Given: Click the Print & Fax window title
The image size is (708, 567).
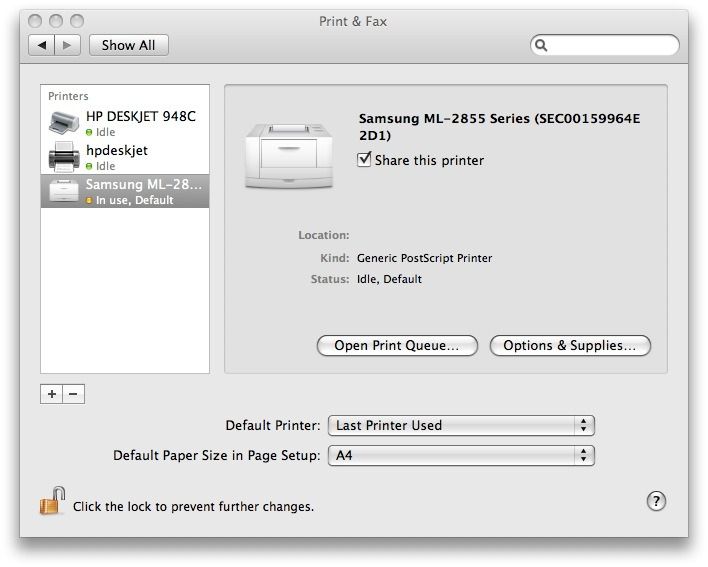Looking at the screenshot, I should click(x=353, y=21).
